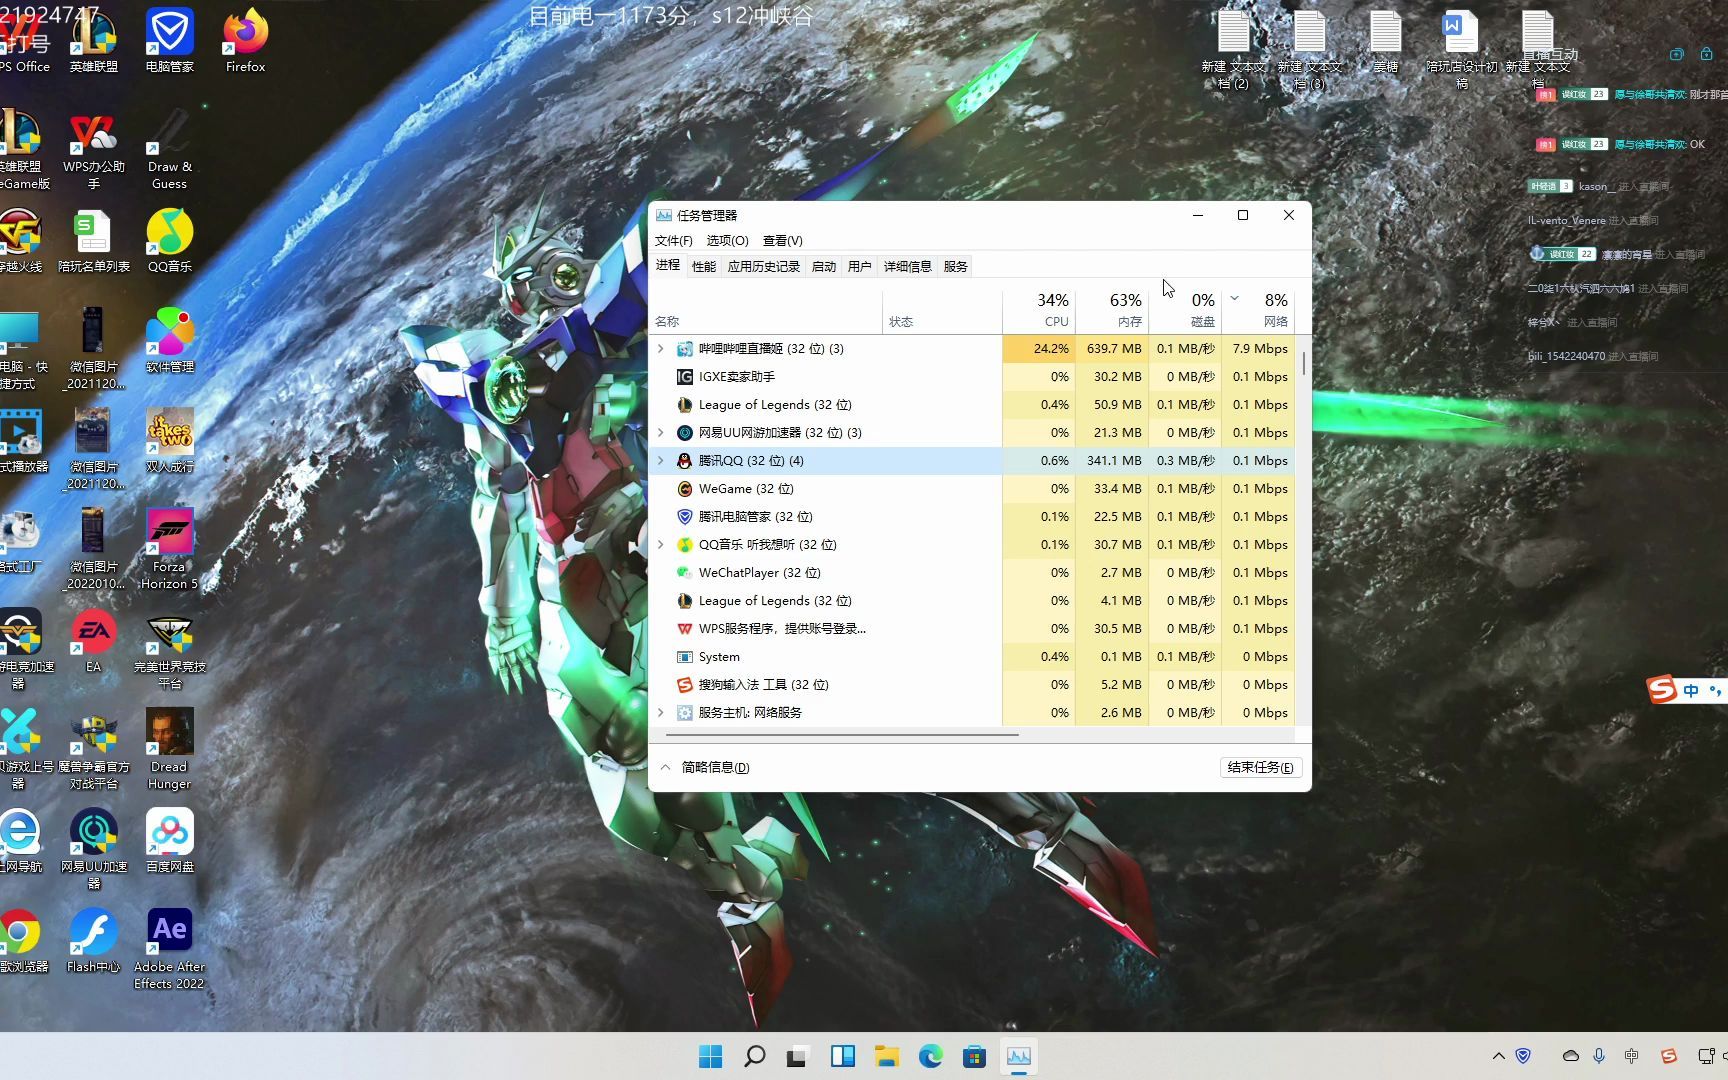This screenshot has width=1728, height=1080.
Task: Switch to the 服务 tab
Action: click(956, 266)
